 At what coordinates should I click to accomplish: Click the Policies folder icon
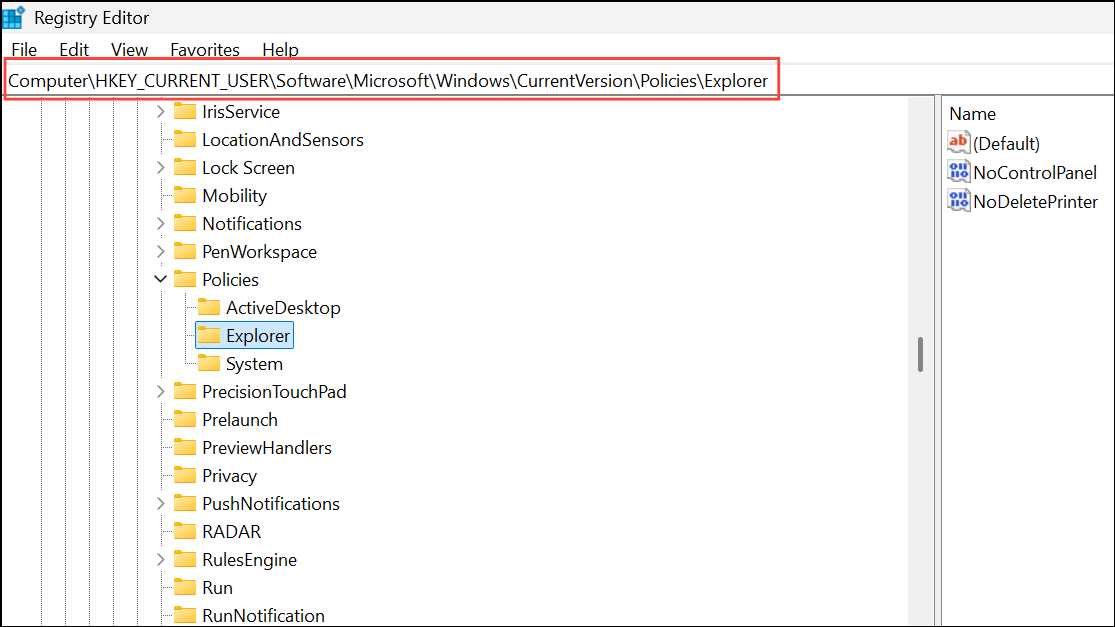click(x=185, y=279)
